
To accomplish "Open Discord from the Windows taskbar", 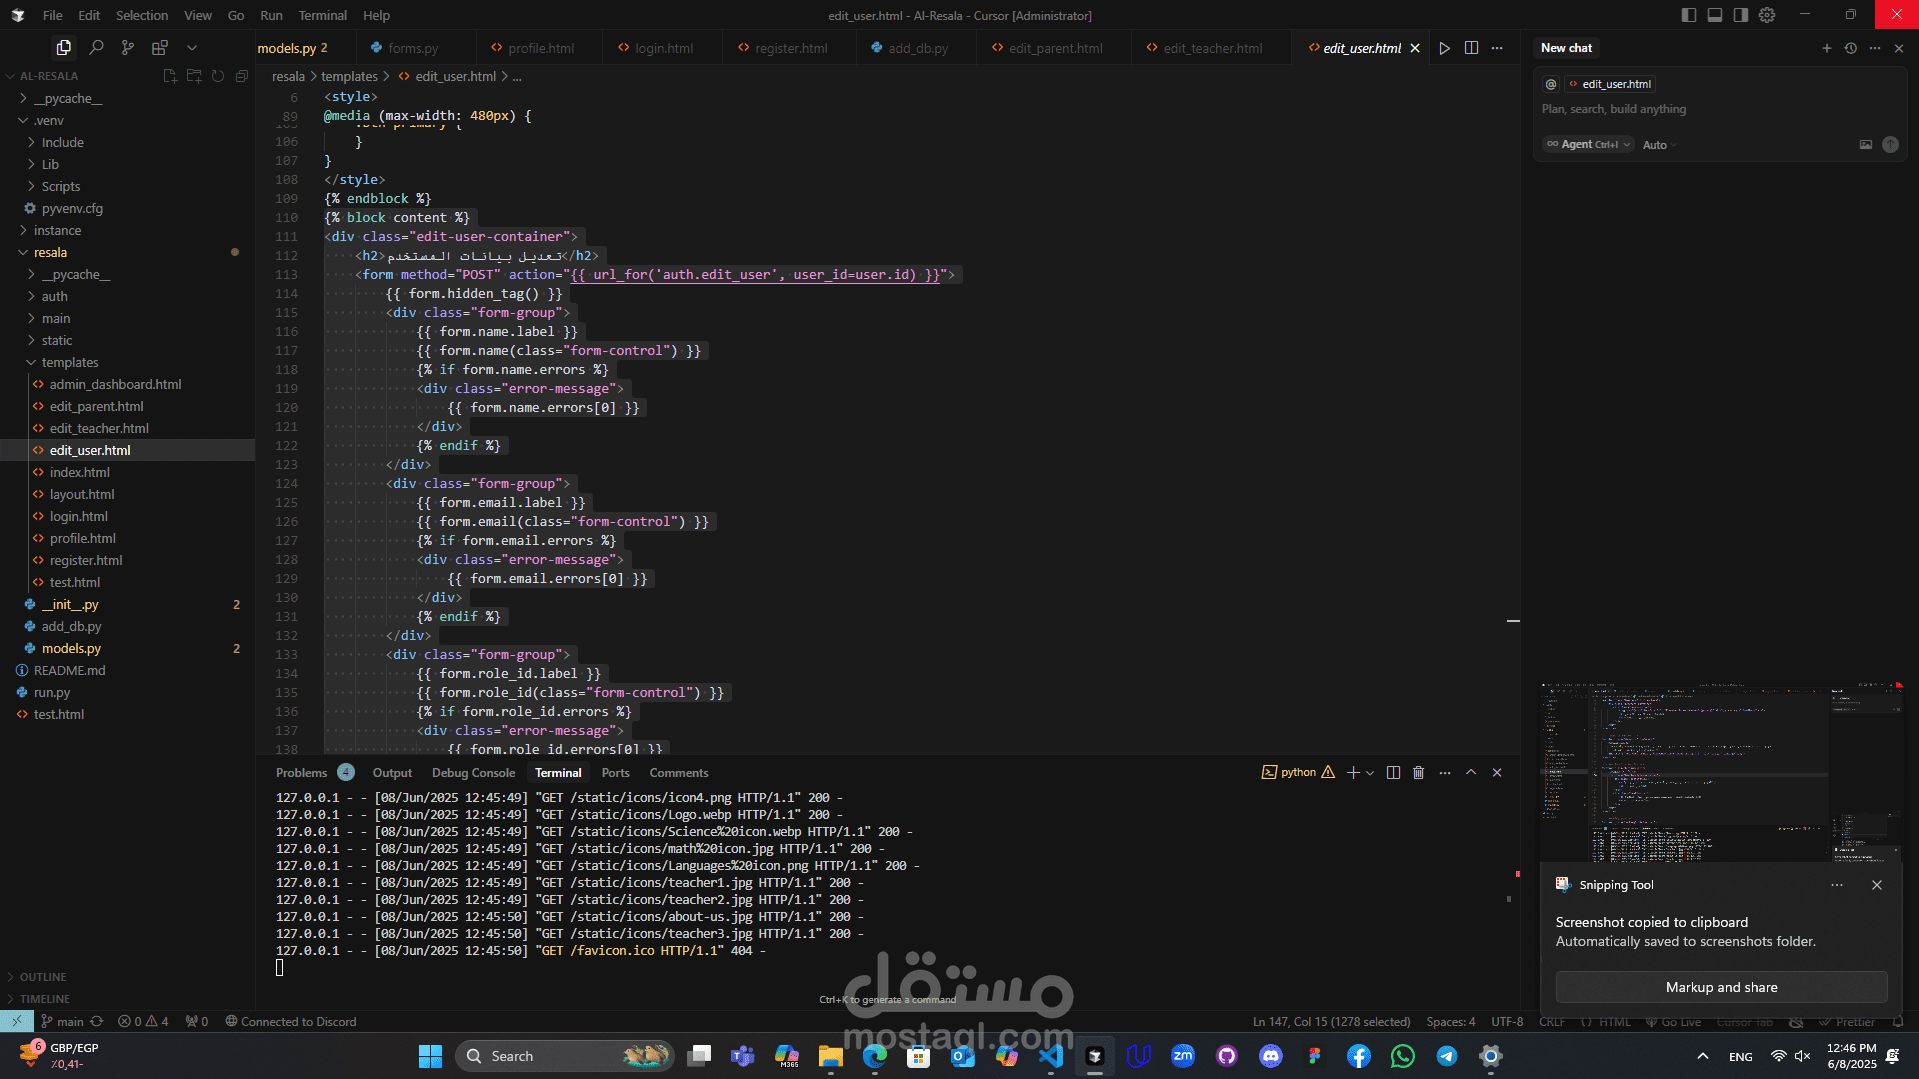I will point(1271,1056).
